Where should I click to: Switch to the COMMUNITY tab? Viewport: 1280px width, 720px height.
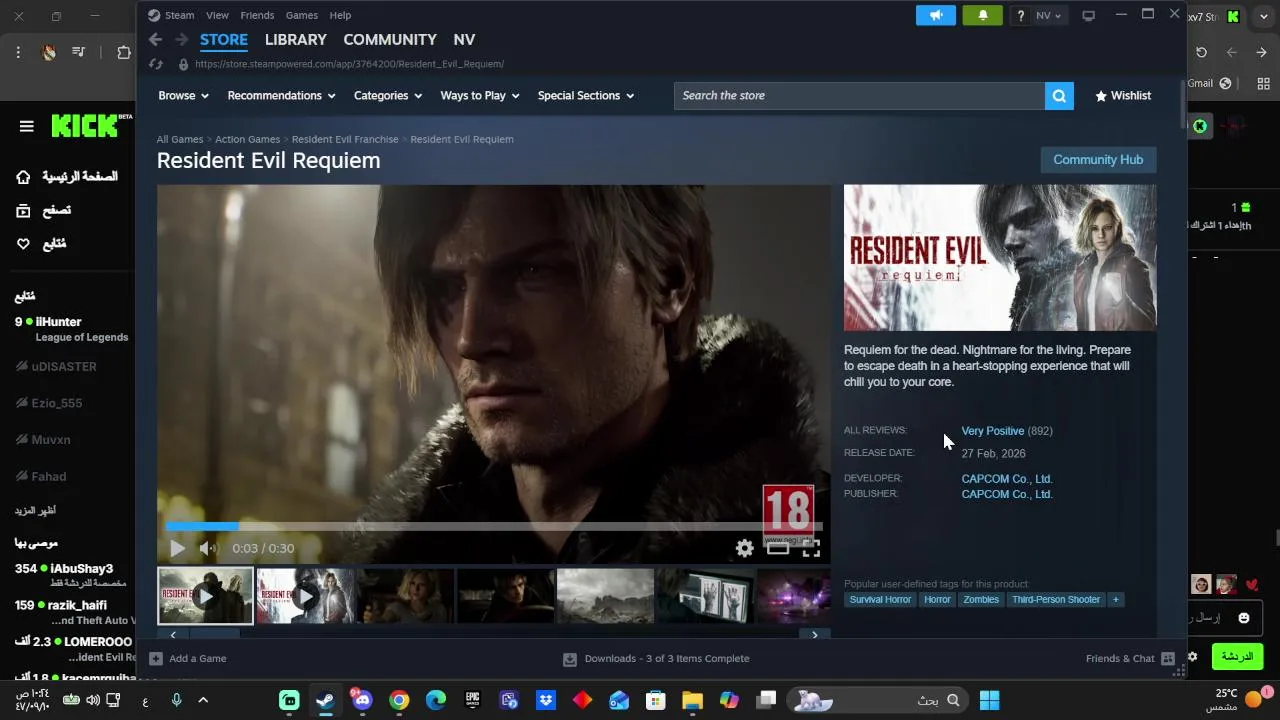tap(390, 40)
